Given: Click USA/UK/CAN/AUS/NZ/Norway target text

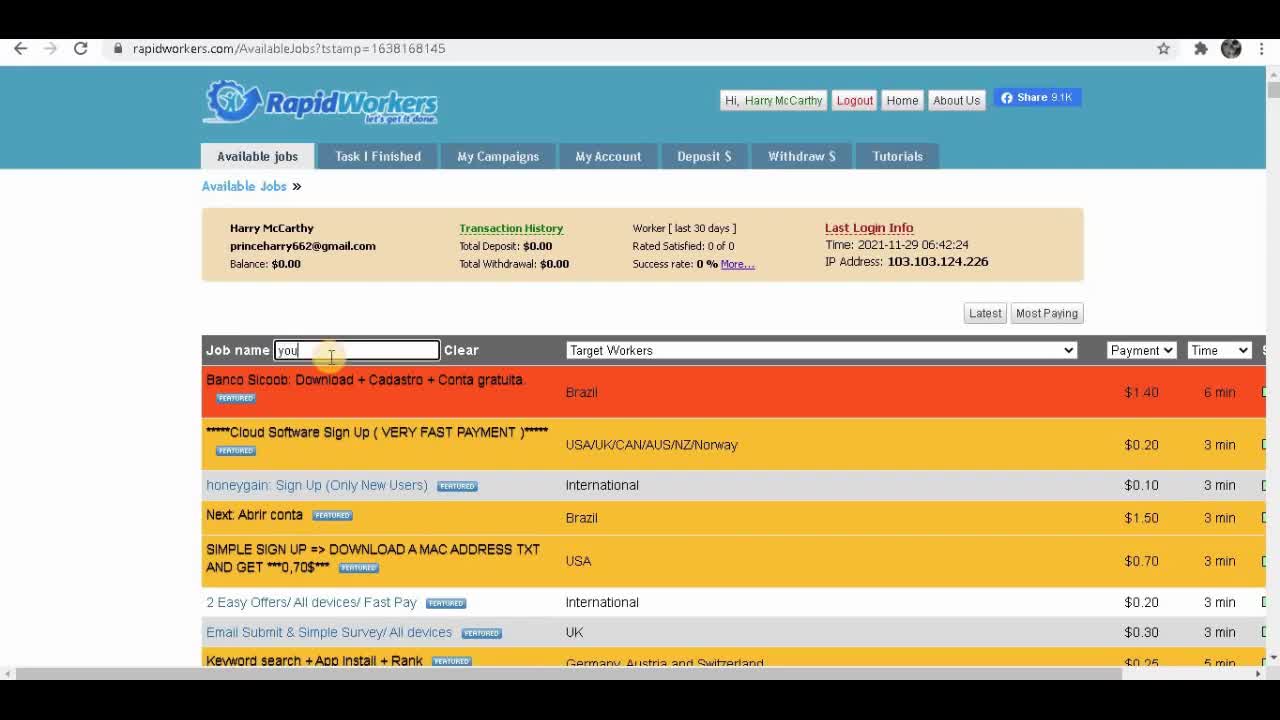Looking at the screenshot, I should [651, 445].
